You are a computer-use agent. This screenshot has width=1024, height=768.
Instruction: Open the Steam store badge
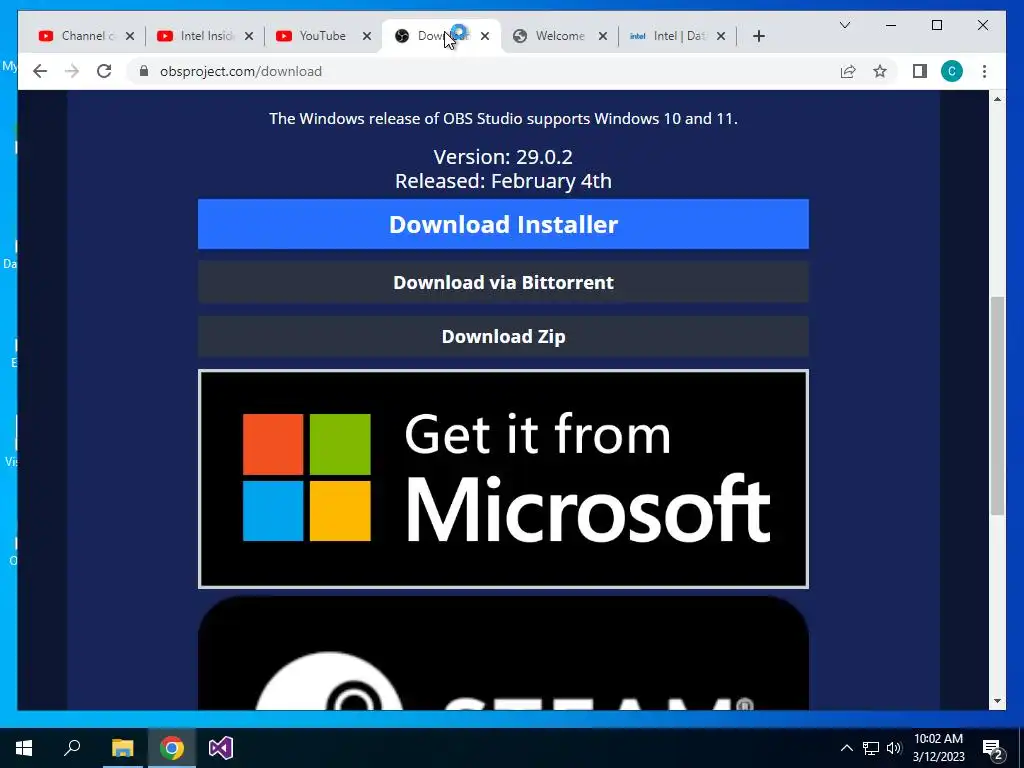[x=503, y=653]
